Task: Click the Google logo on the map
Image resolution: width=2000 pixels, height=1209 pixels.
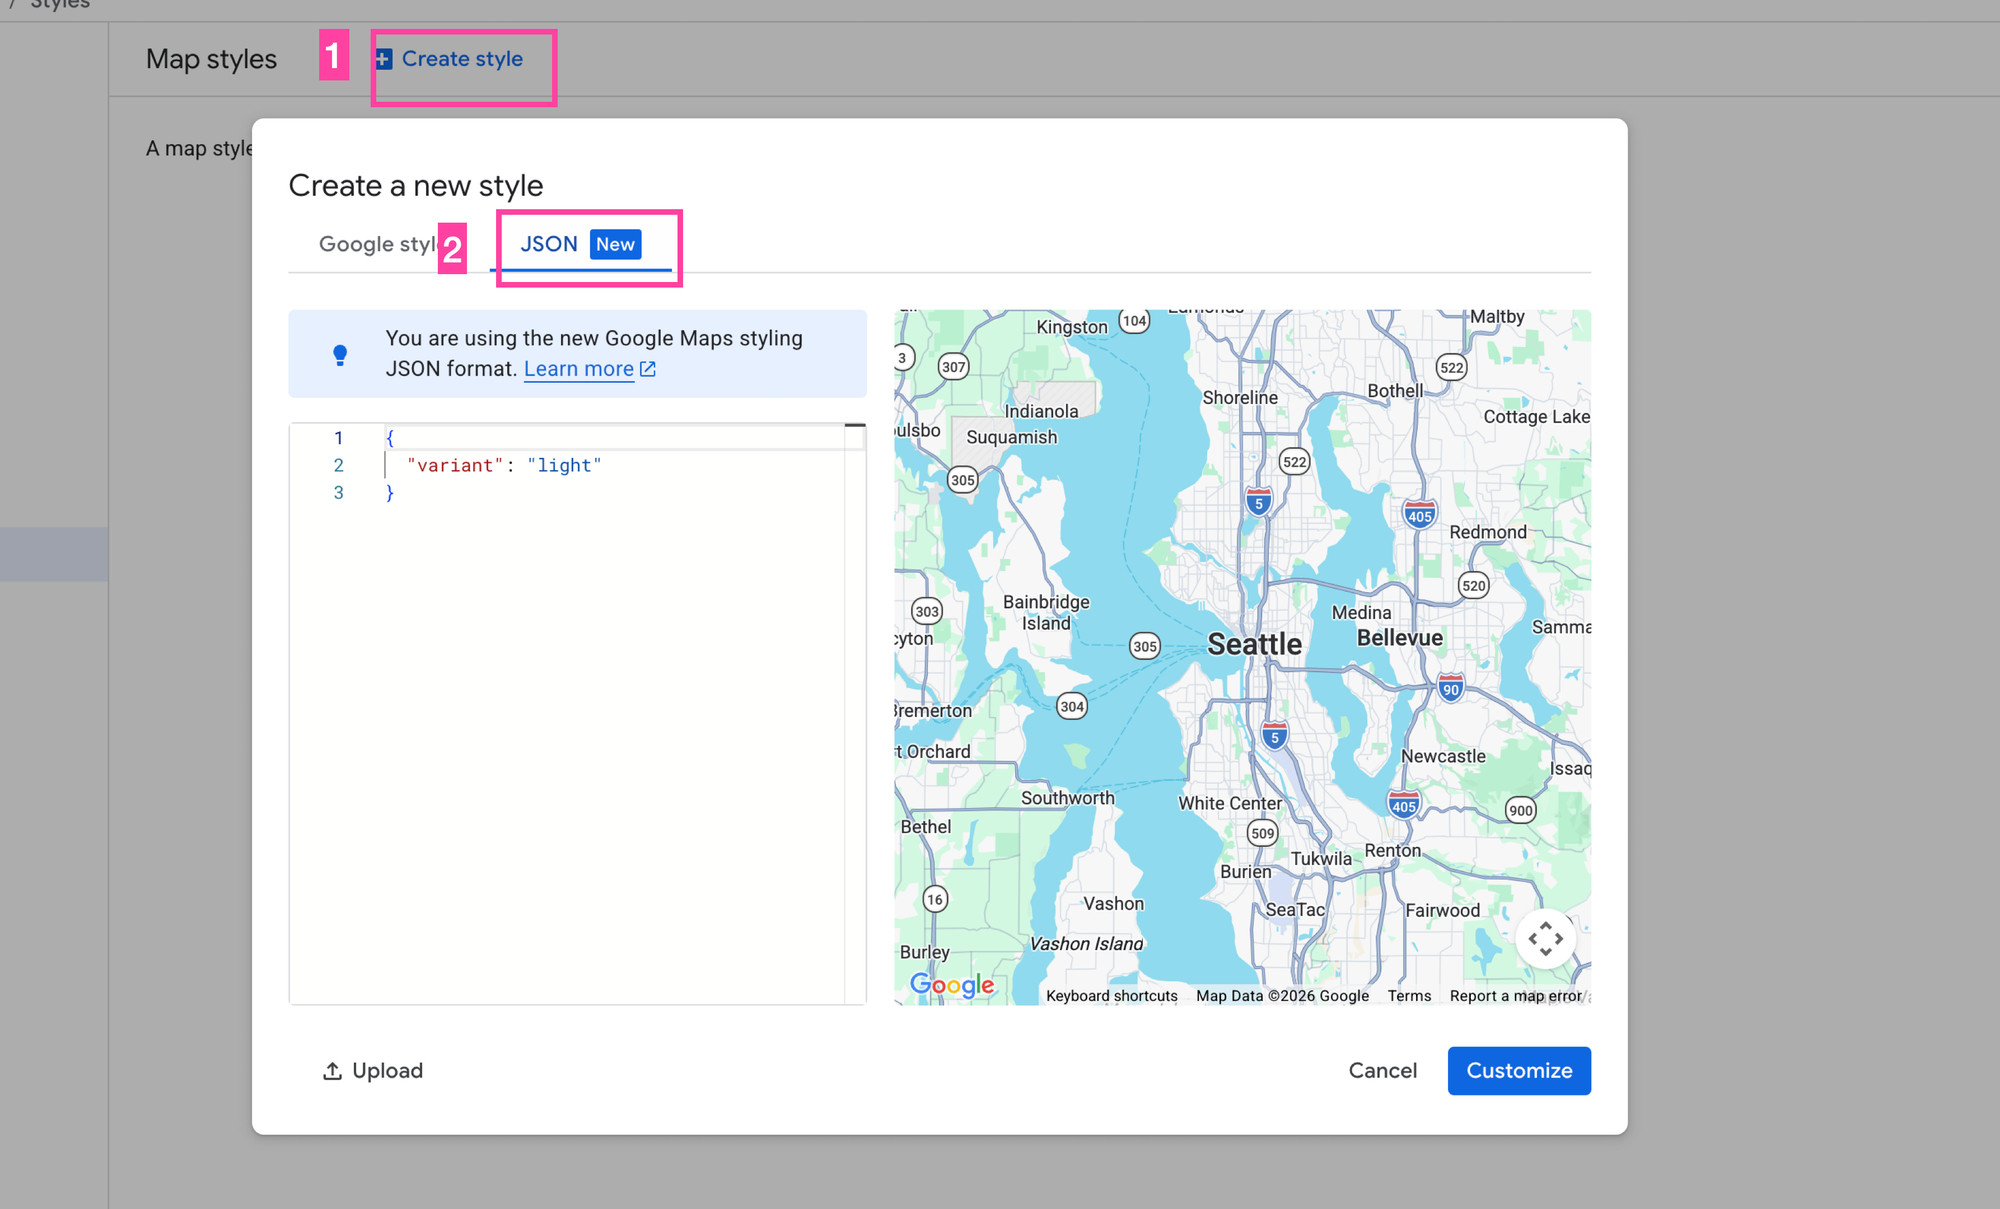Action: point(952,986)
